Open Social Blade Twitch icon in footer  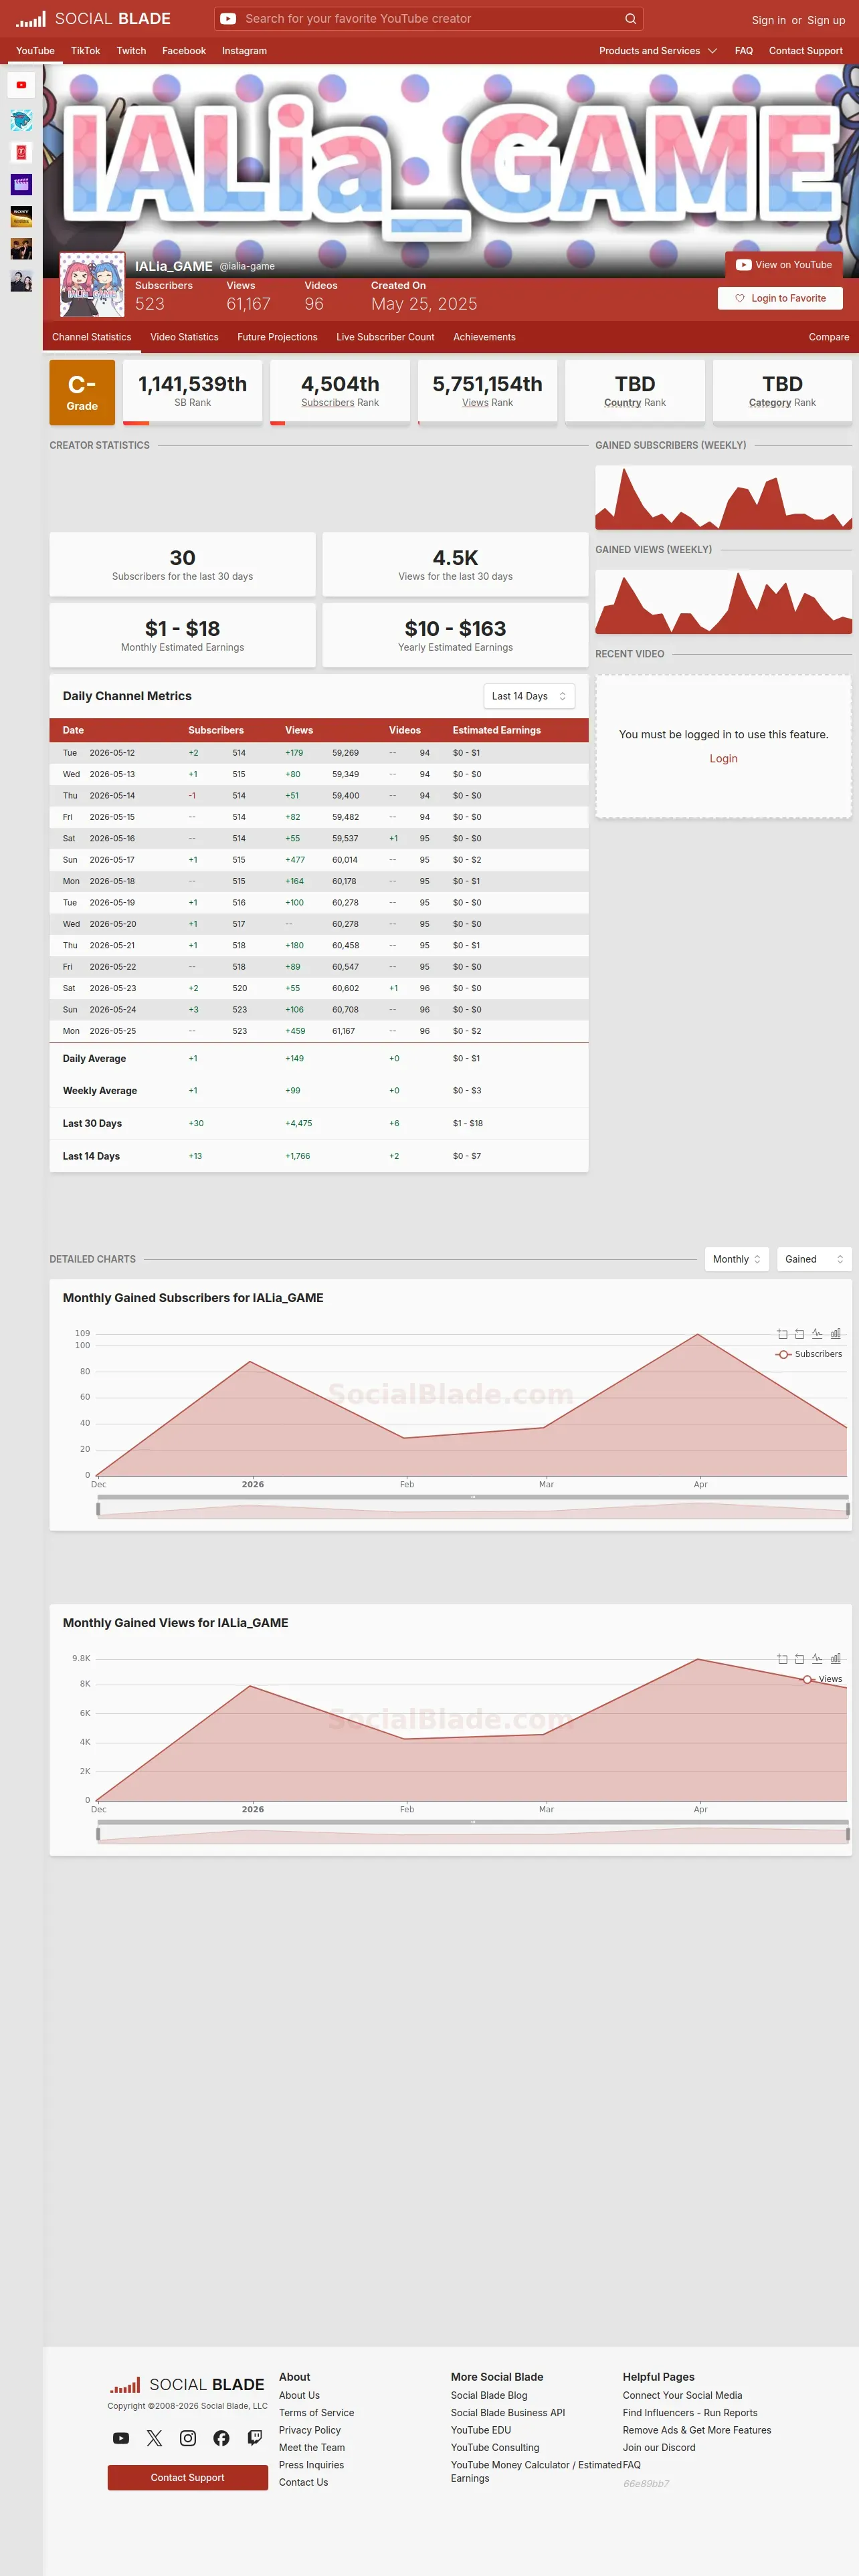tap(255, 2438)
